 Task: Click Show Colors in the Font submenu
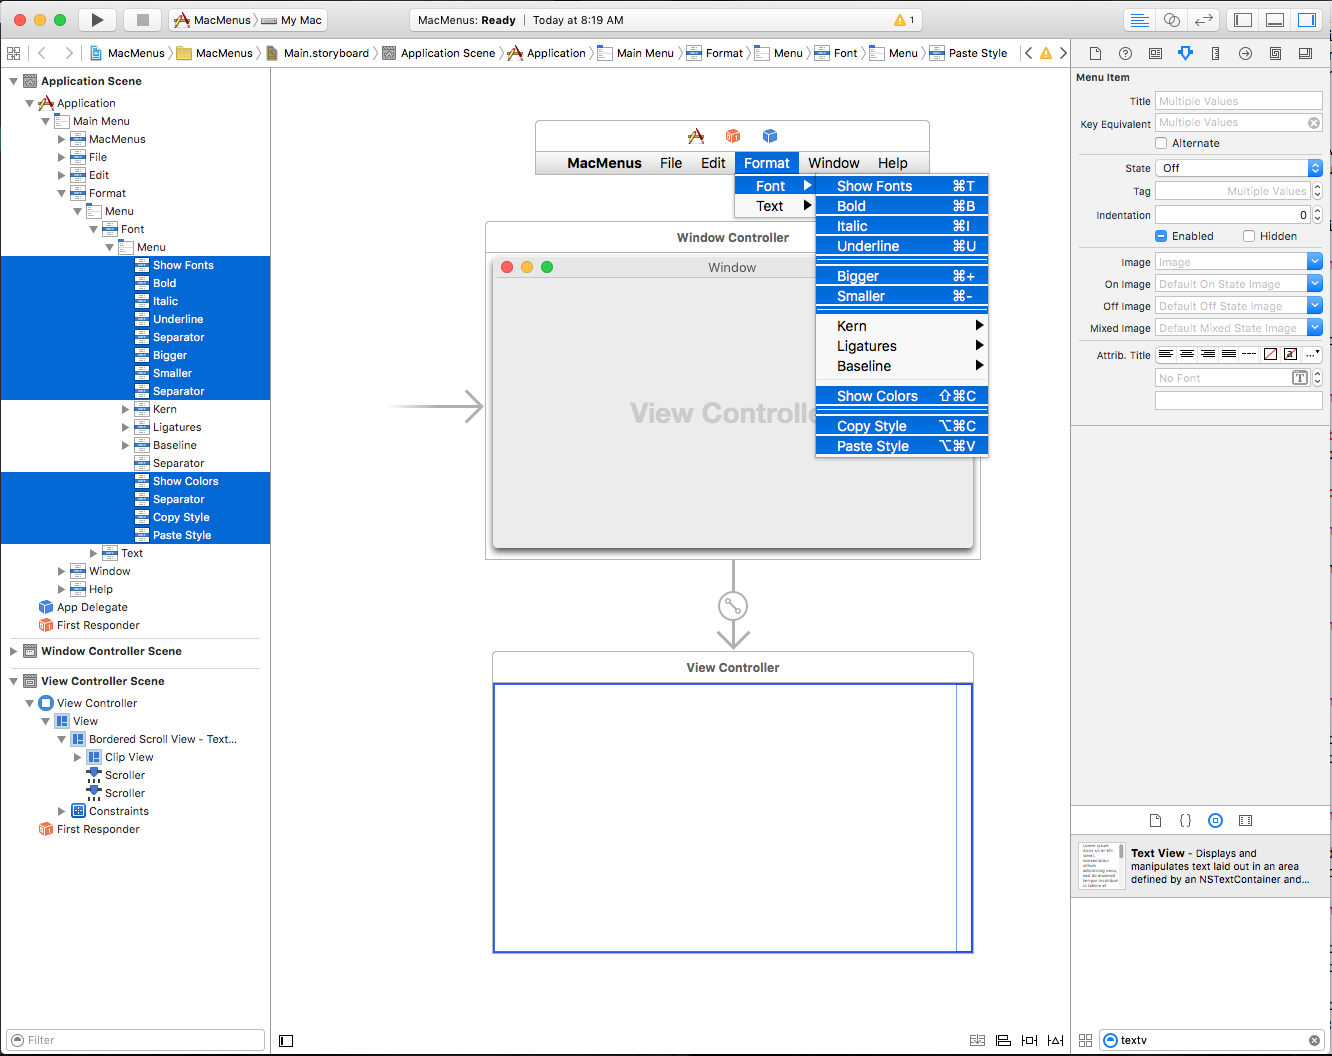pos(877,396)
